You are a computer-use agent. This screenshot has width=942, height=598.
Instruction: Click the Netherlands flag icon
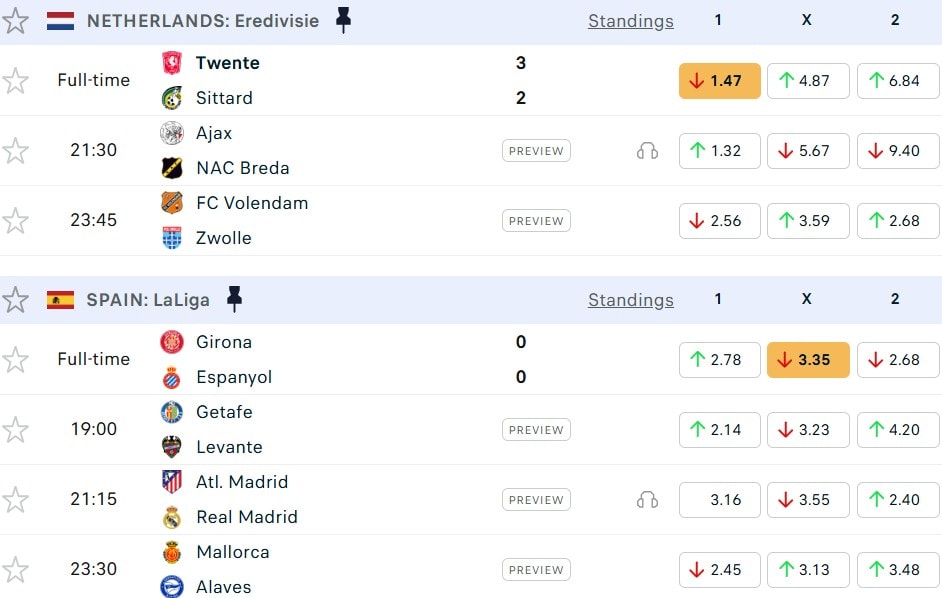coord(61,21)
